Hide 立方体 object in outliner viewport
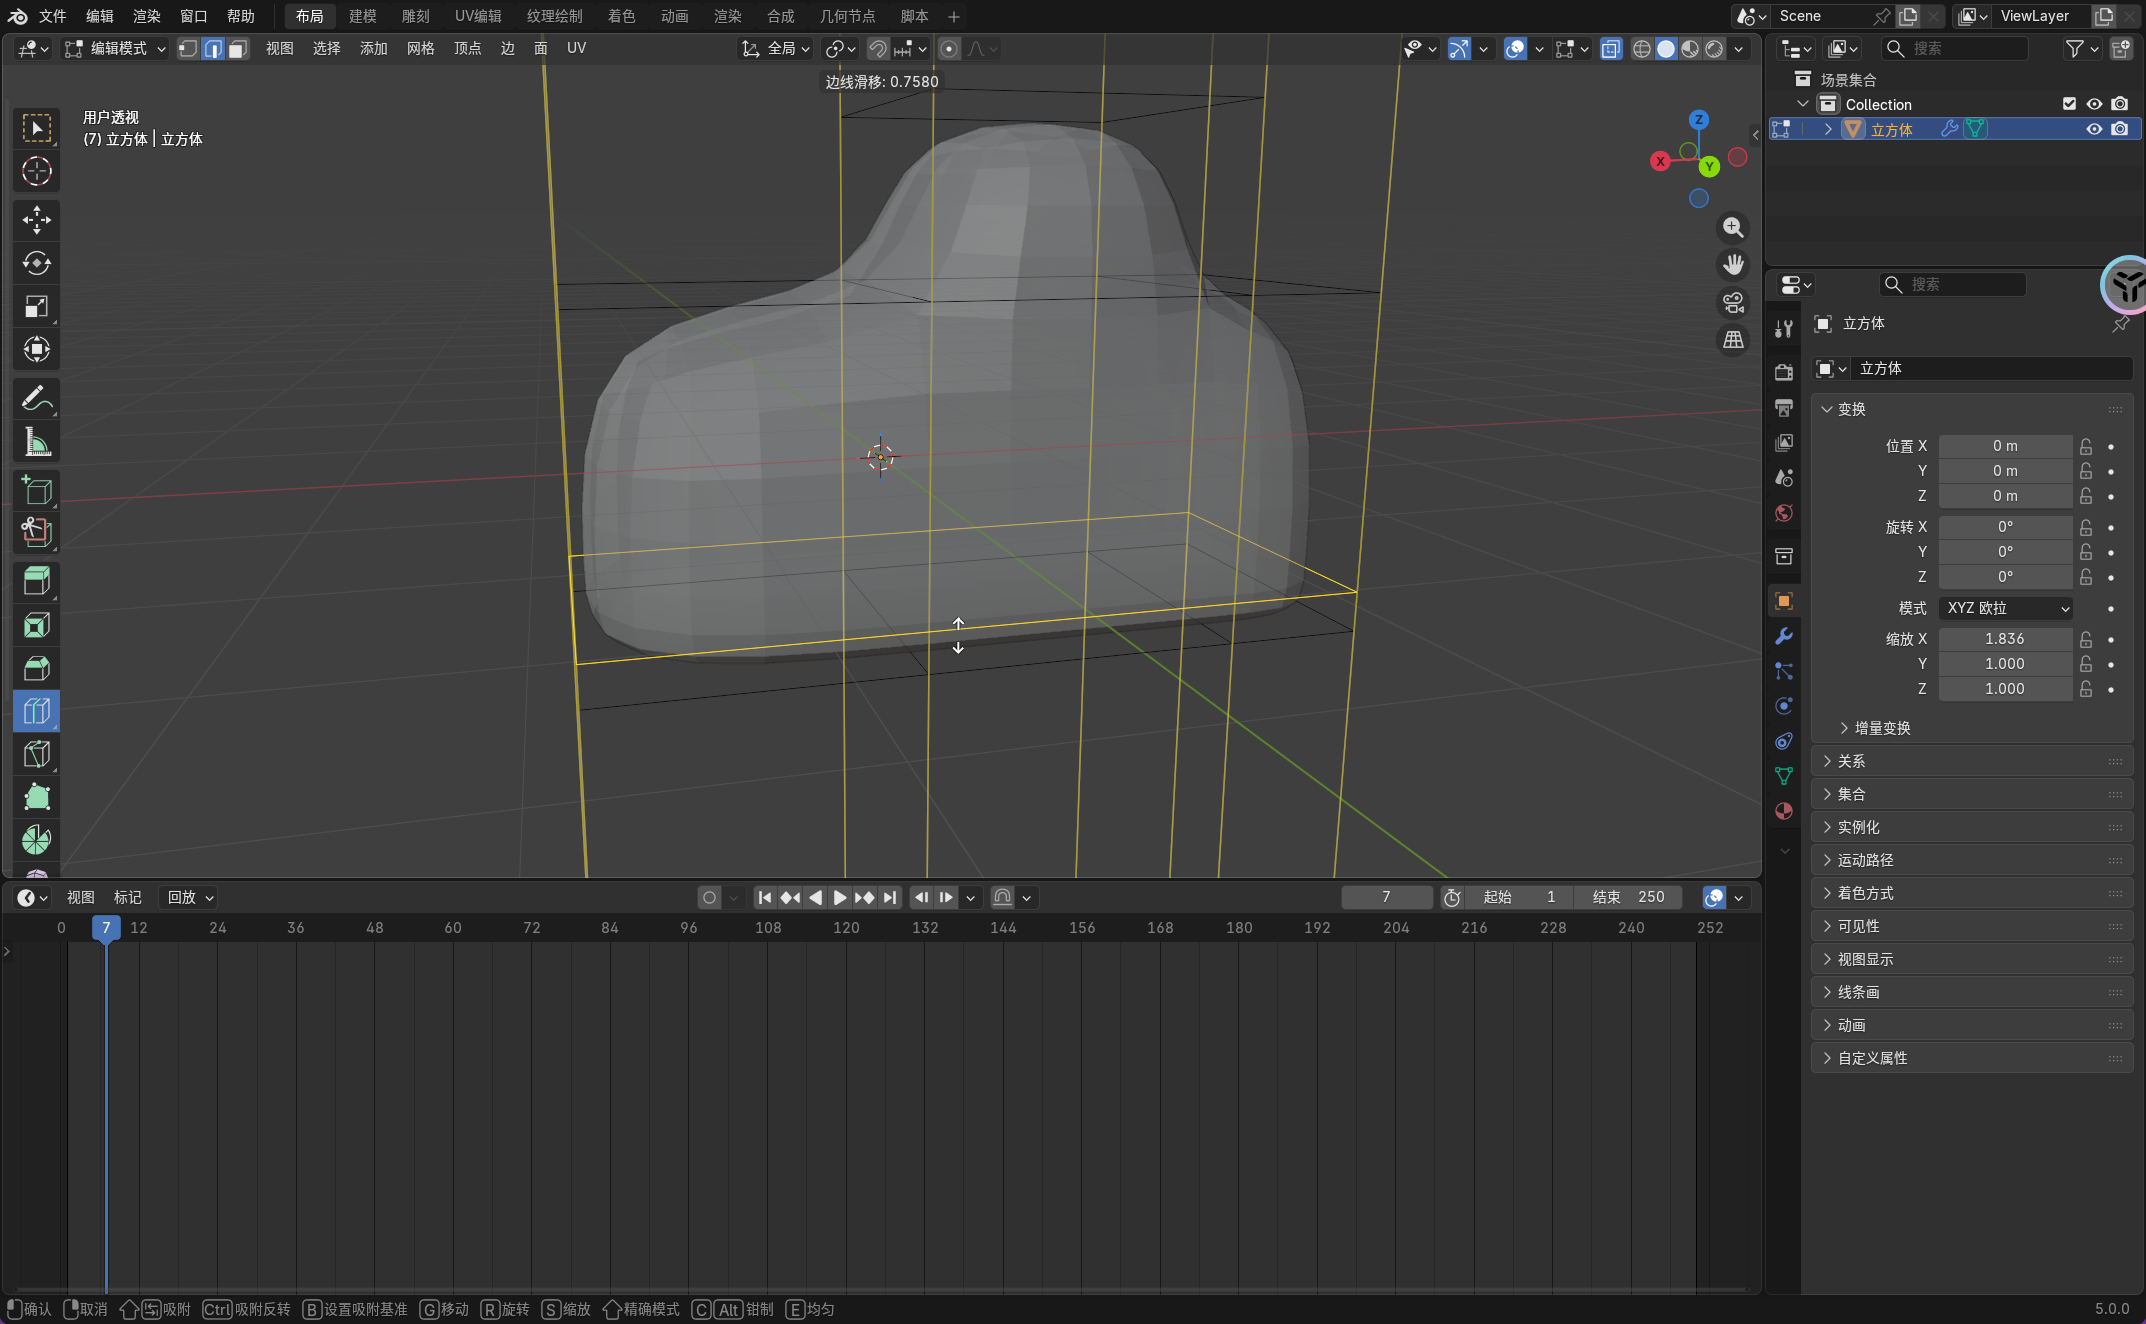Image resolution: width=2146 pixels, height=1324 pixels. [2094, 129]
